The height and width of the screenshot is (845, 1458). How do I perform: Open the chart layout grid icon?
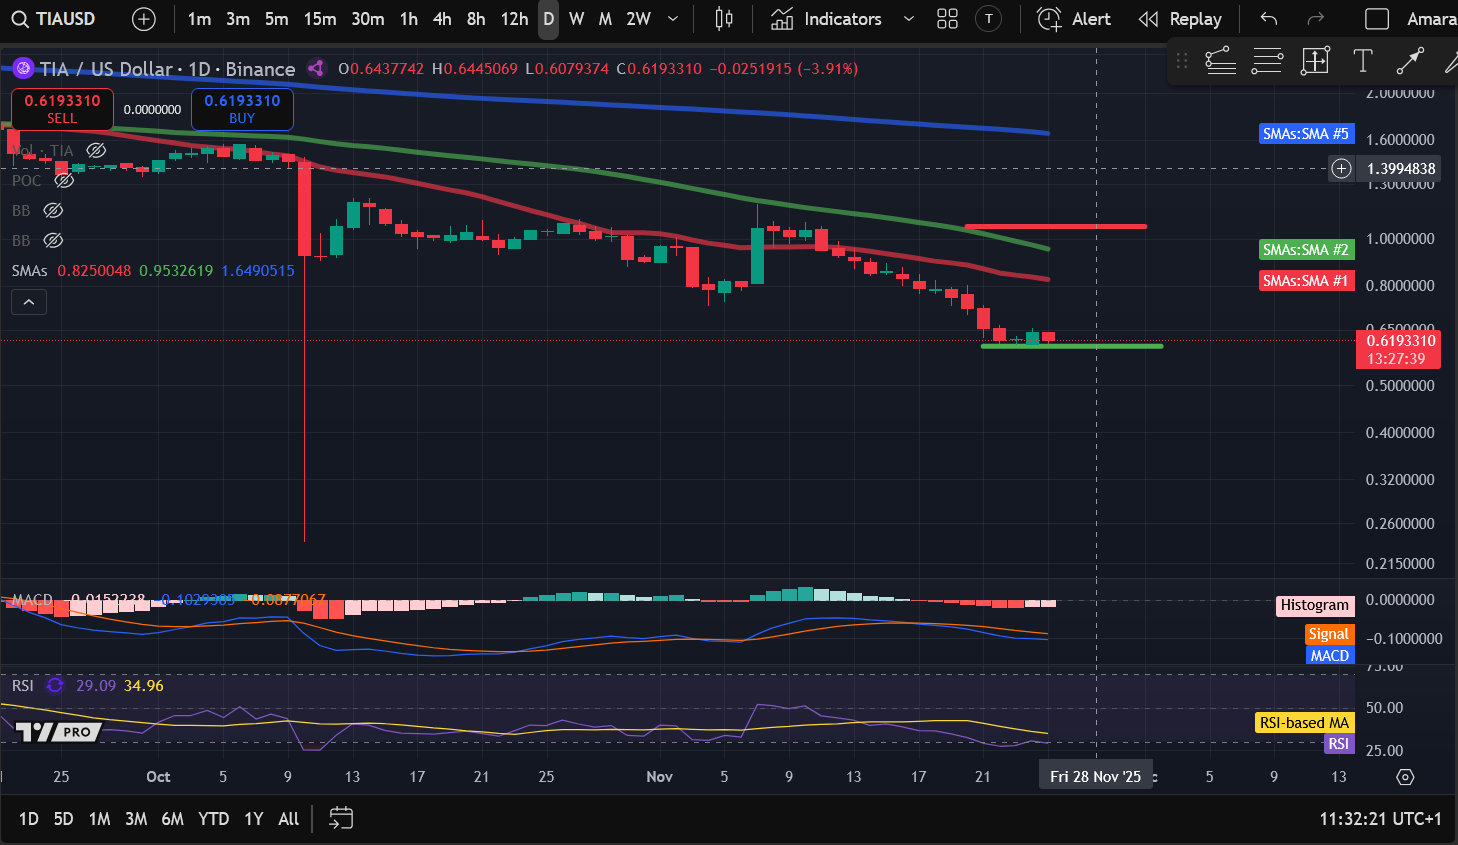(946, 18)
